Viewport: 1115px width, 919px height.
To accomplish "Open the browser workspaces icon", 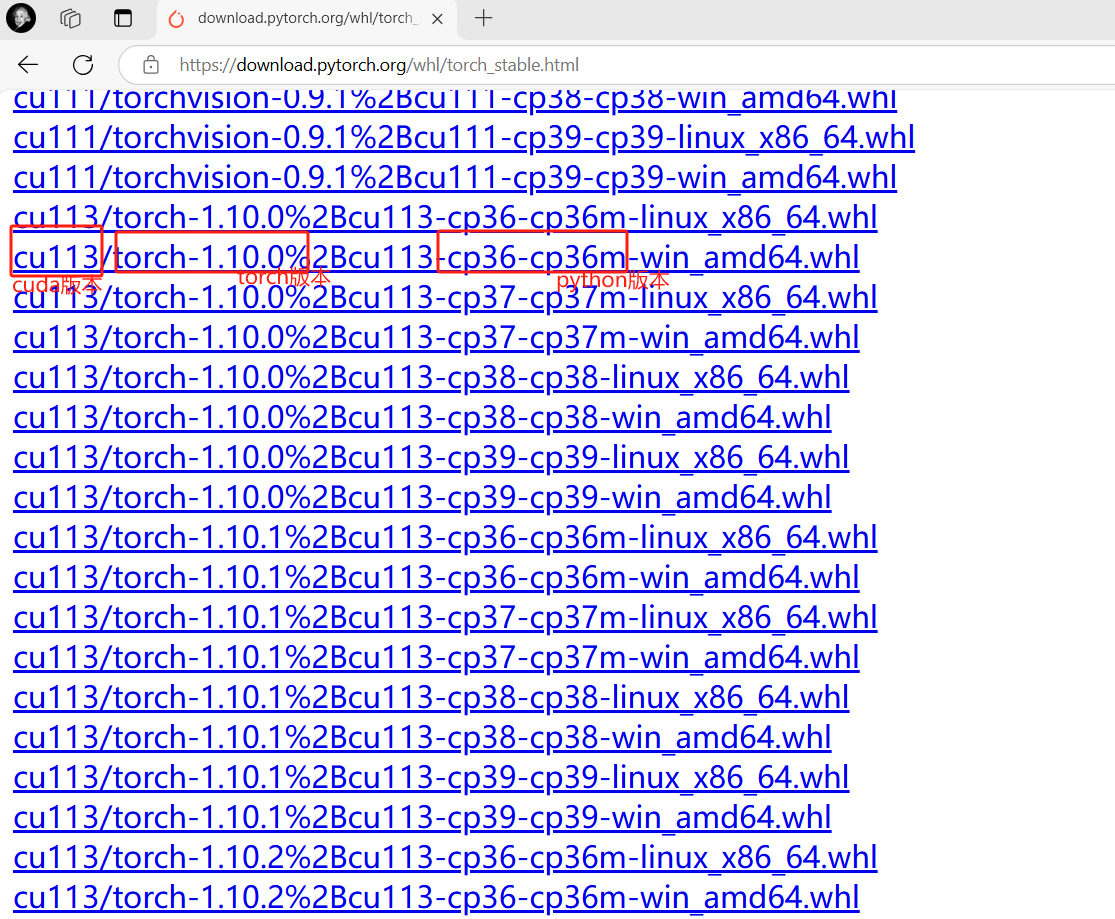I will pyautogui.click(x=70, y=18).
